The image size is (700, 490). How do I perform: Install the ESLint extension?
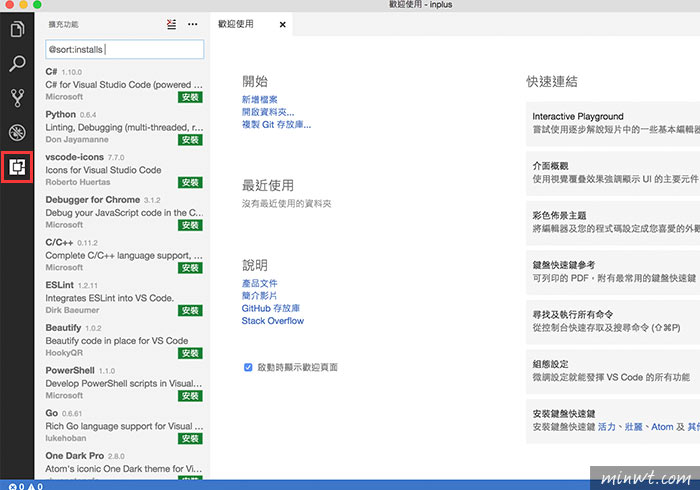pos(190,310)
